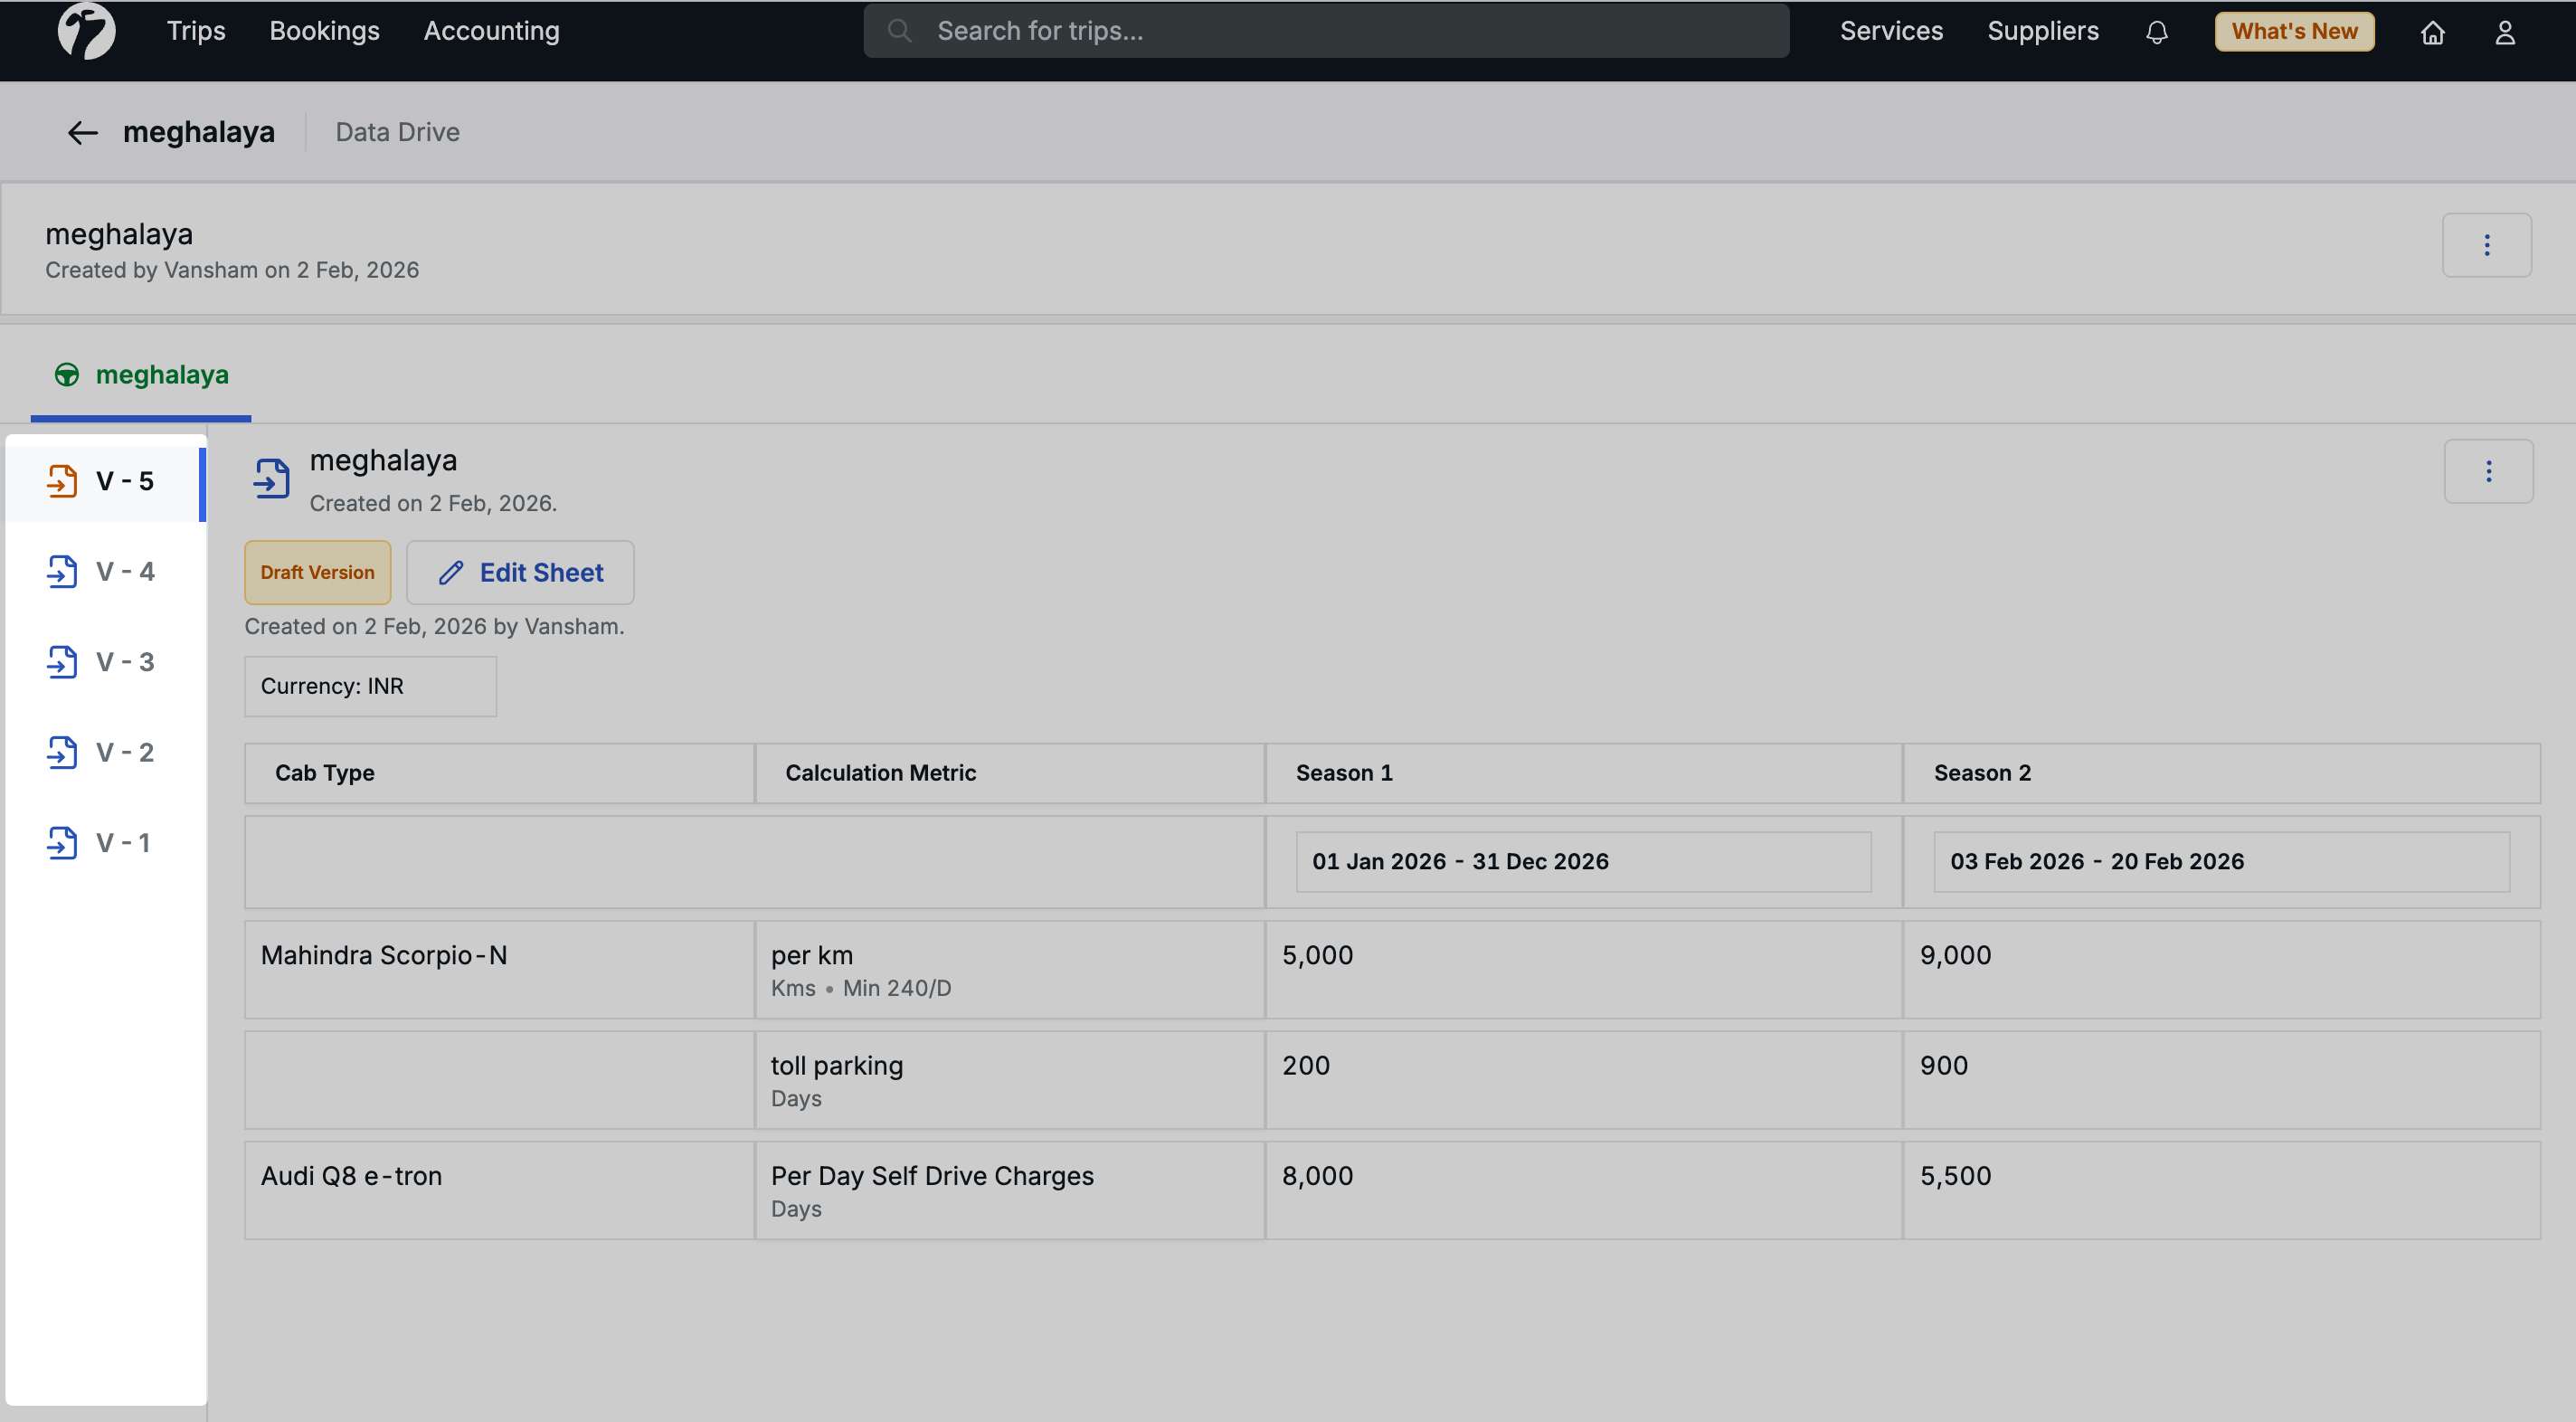This screenshot has height=1422, width=2576.
Task: Open the notifications bell
Action: pyautogui.click(x=2156, y=32)
